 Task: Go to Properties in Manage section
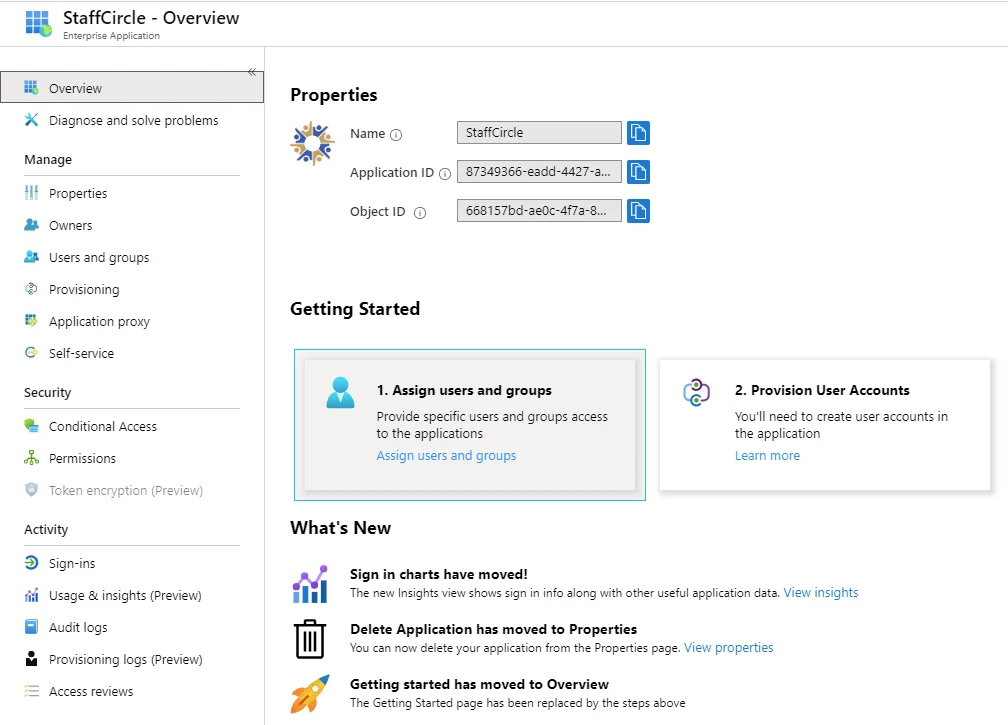[78, 193]
